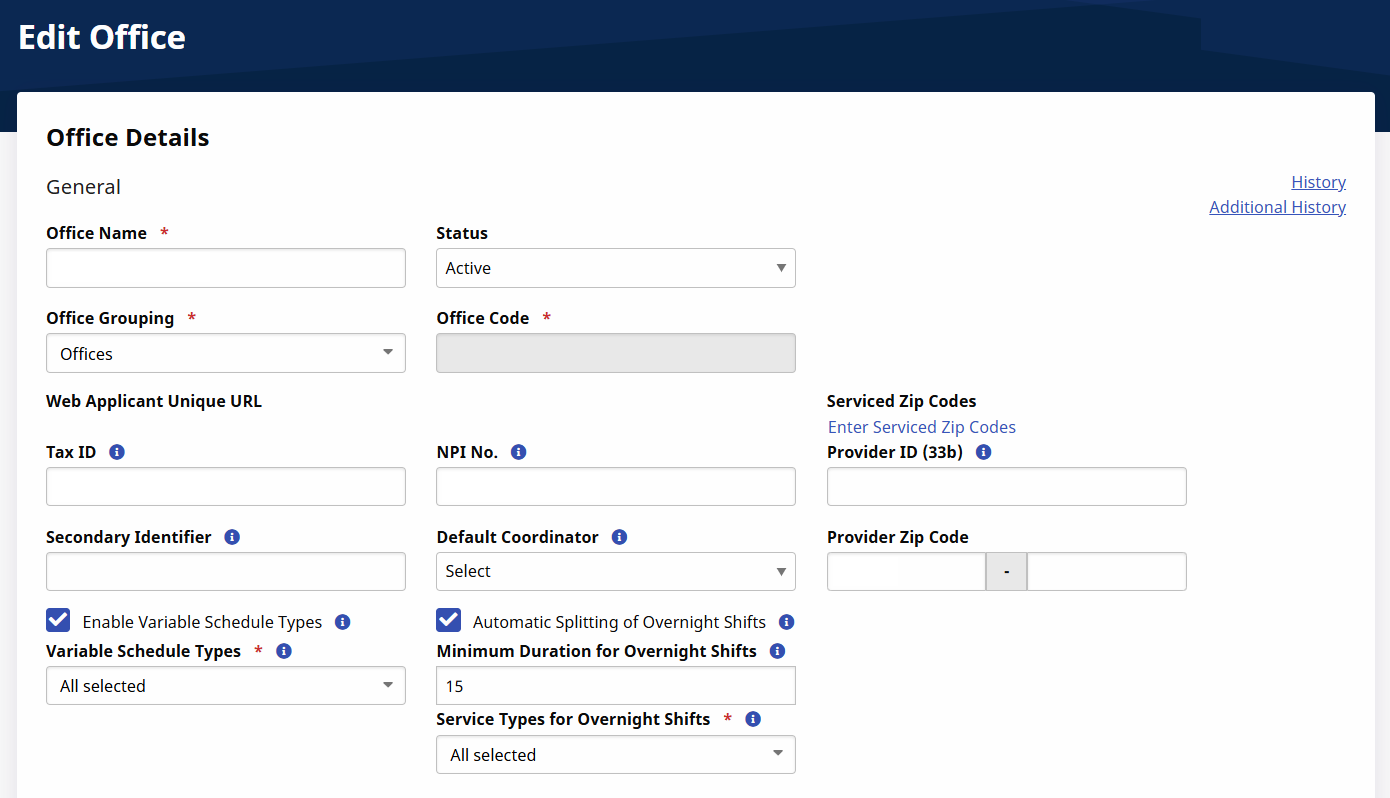Open the Default Coordinator dropdown
Image resolution: width=1390 pixels, height=798 pixels.
(615, 571)
